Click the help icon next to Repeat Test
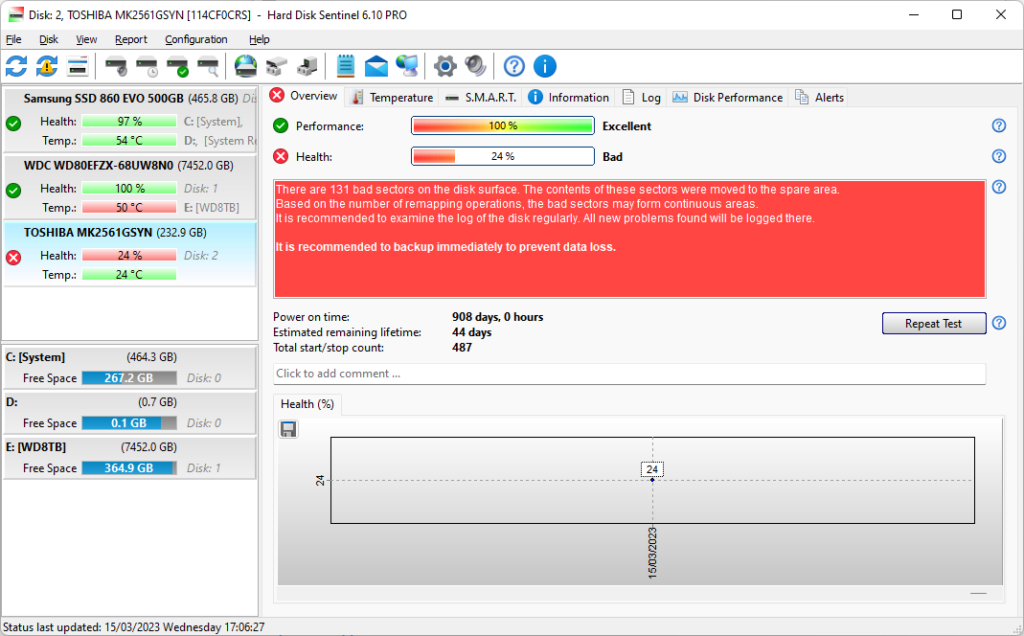The width and height of the screenshot is (1024, 636). (x=999, y=323)
